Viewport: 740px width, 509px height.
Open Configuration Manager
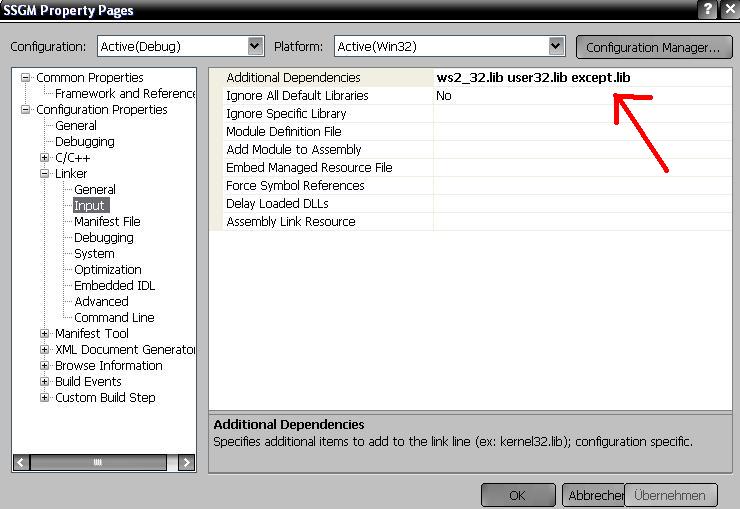(652, 47)
